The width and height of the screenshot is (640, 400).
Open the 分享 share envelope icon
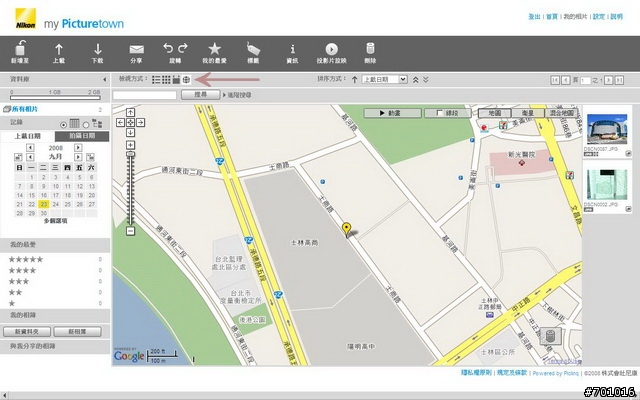click(136, 49)
